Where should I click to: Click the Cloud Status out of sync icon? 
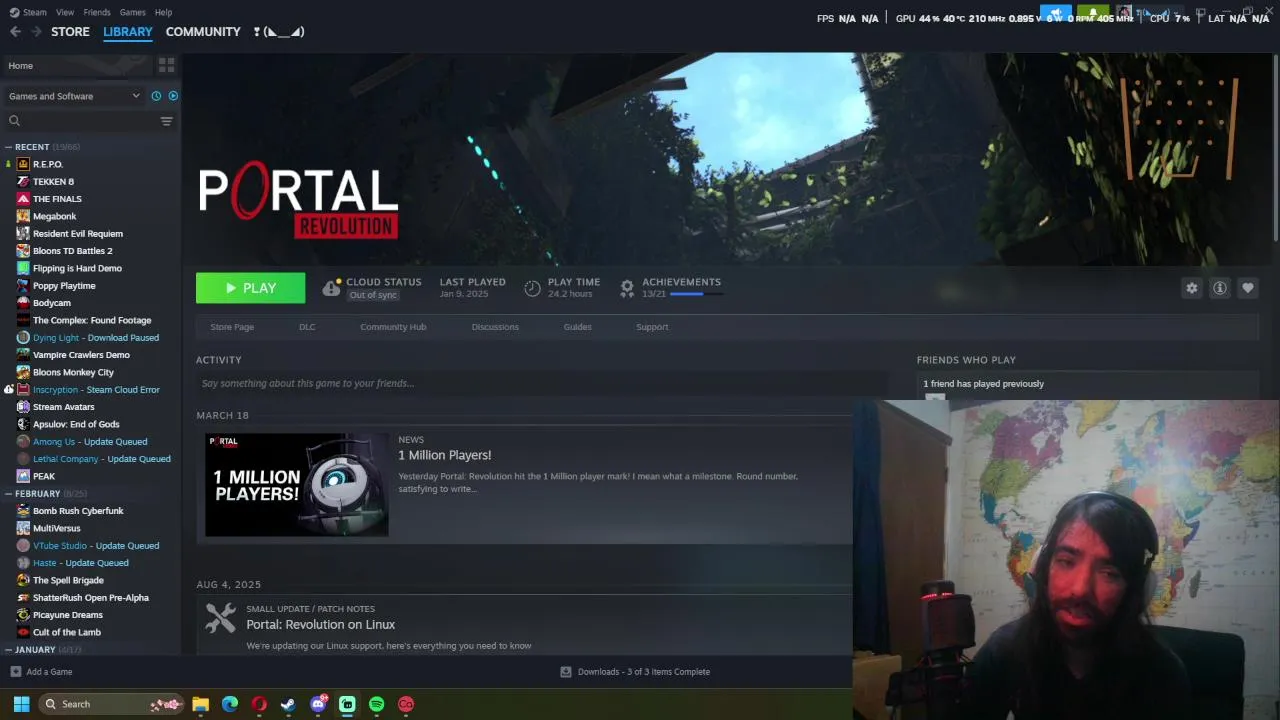[331, 288]
